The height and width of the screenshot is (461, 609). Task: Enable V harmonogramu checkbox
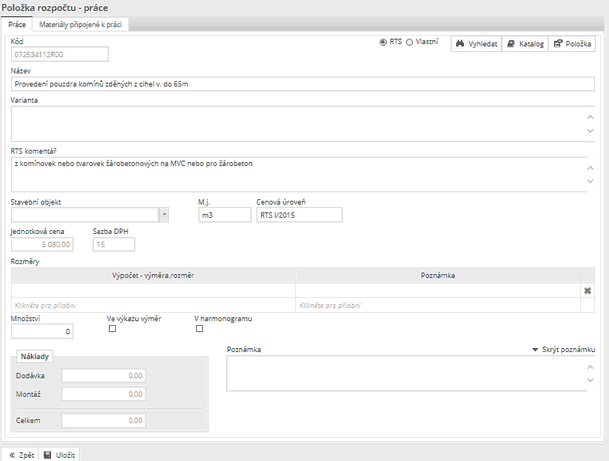pos(199,329)
